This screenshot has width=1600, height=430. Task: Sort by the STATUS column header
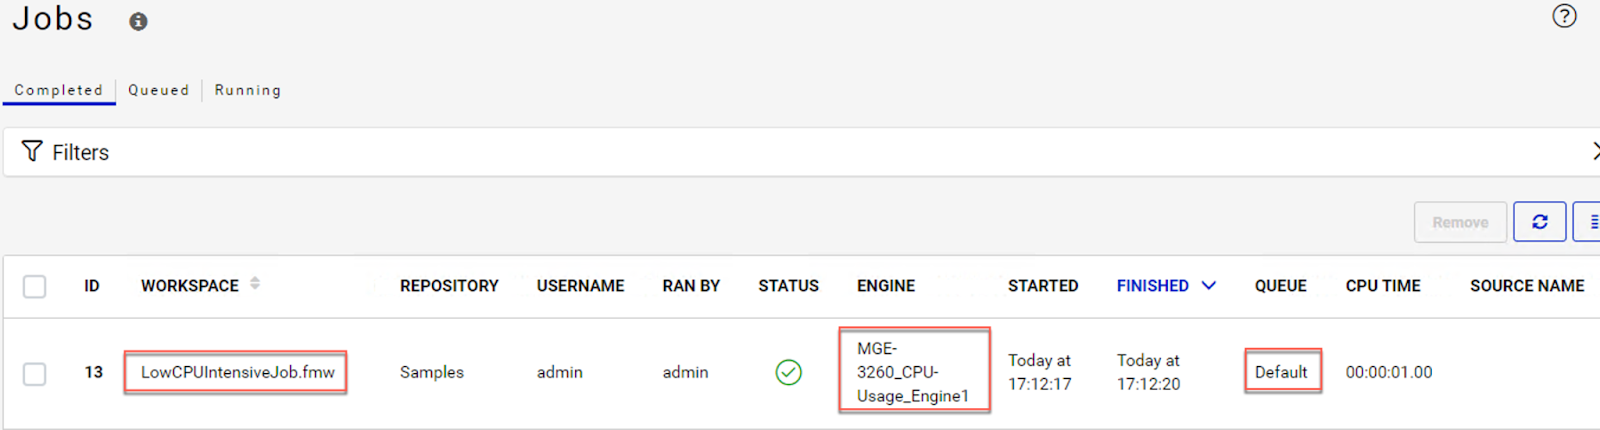tap(788, 286)
